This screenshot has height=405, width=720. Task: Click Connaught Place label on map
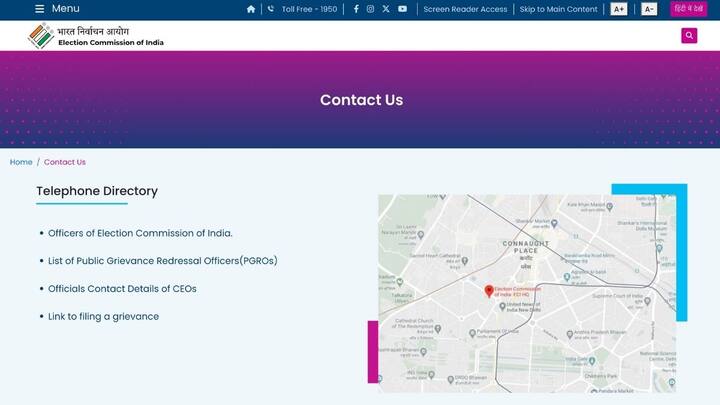(526, 247)
